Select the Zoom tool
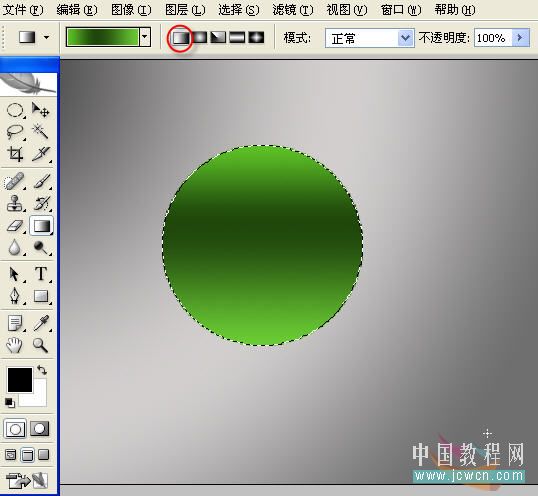538x496 pixels. [40, 345]
